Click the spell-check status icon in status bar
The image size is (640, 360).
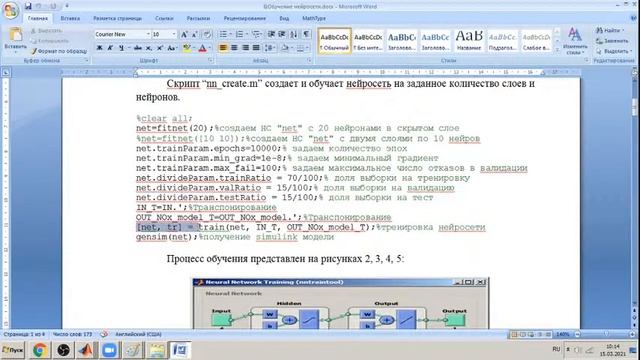(x=104, y=334)
